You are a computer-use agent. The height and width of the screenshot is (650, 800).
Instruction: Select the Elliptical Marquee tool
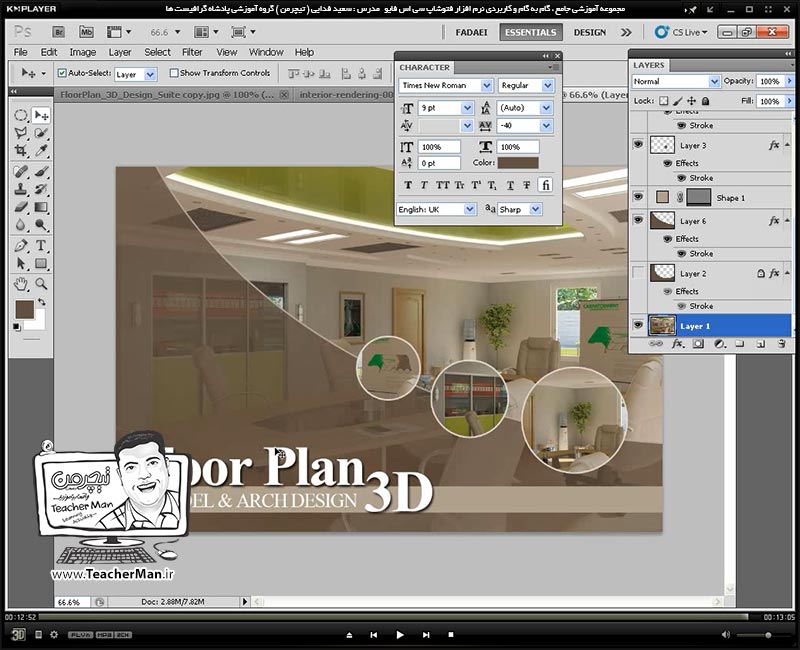pos(20,115)
